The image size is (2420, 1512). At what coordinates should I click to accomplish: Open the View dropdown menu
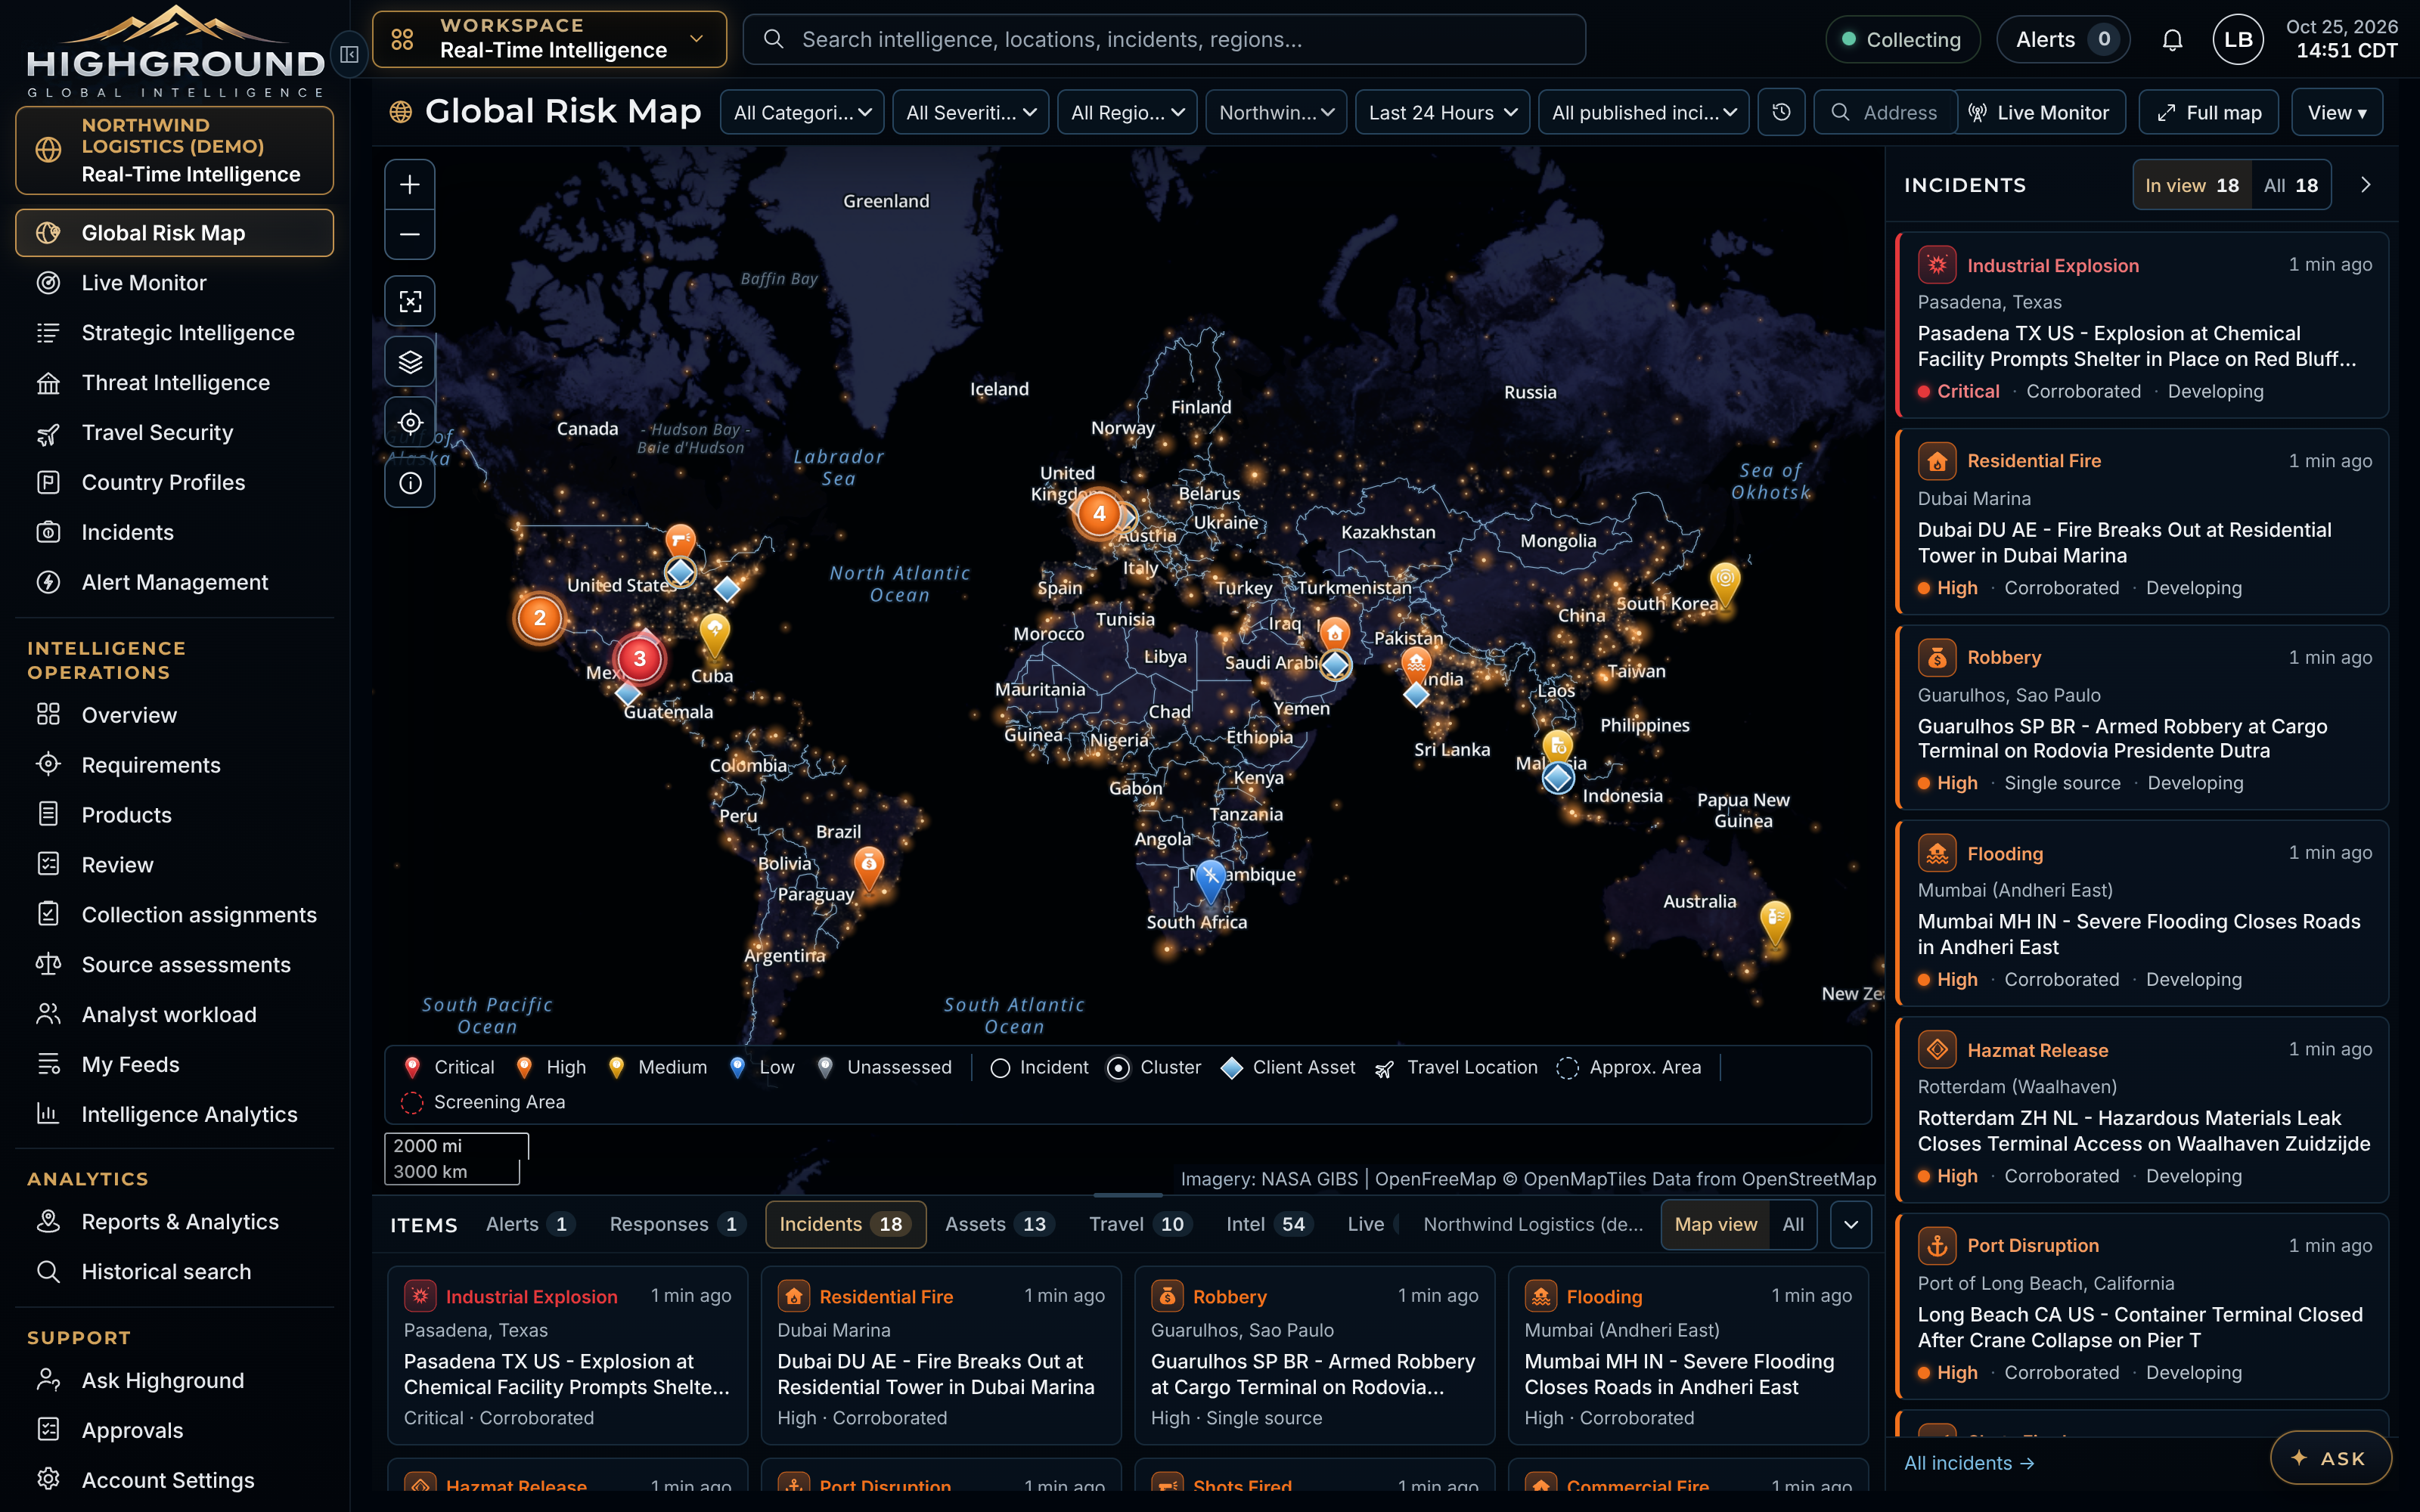[2336, 112]
